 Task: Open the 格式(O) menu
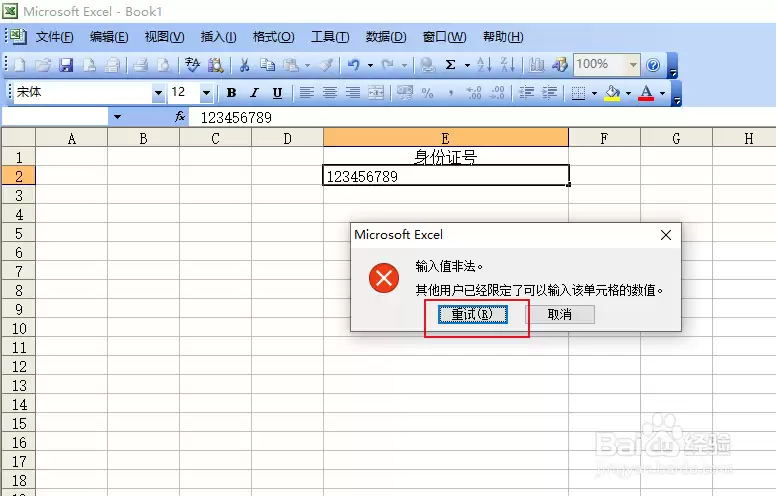274,37
